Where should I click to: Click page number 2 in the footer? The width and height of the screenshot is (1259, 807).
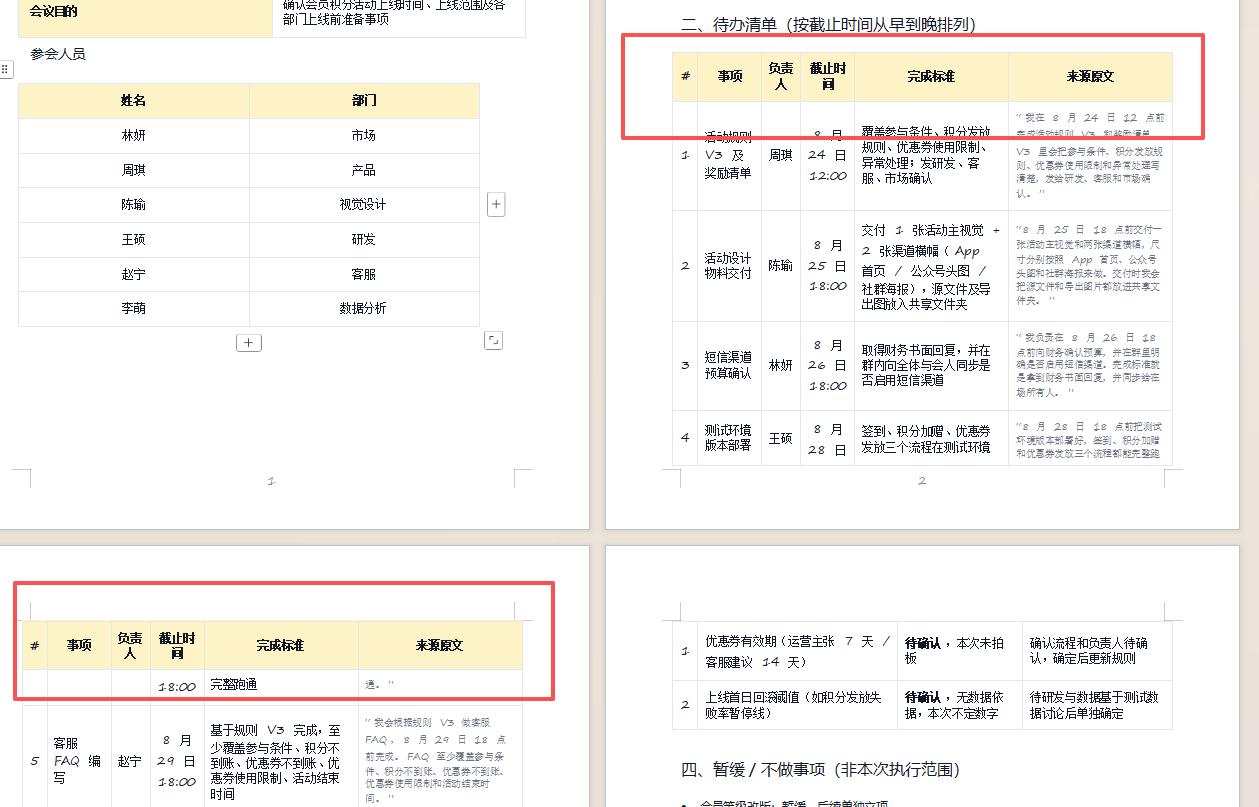pos(922,481)
